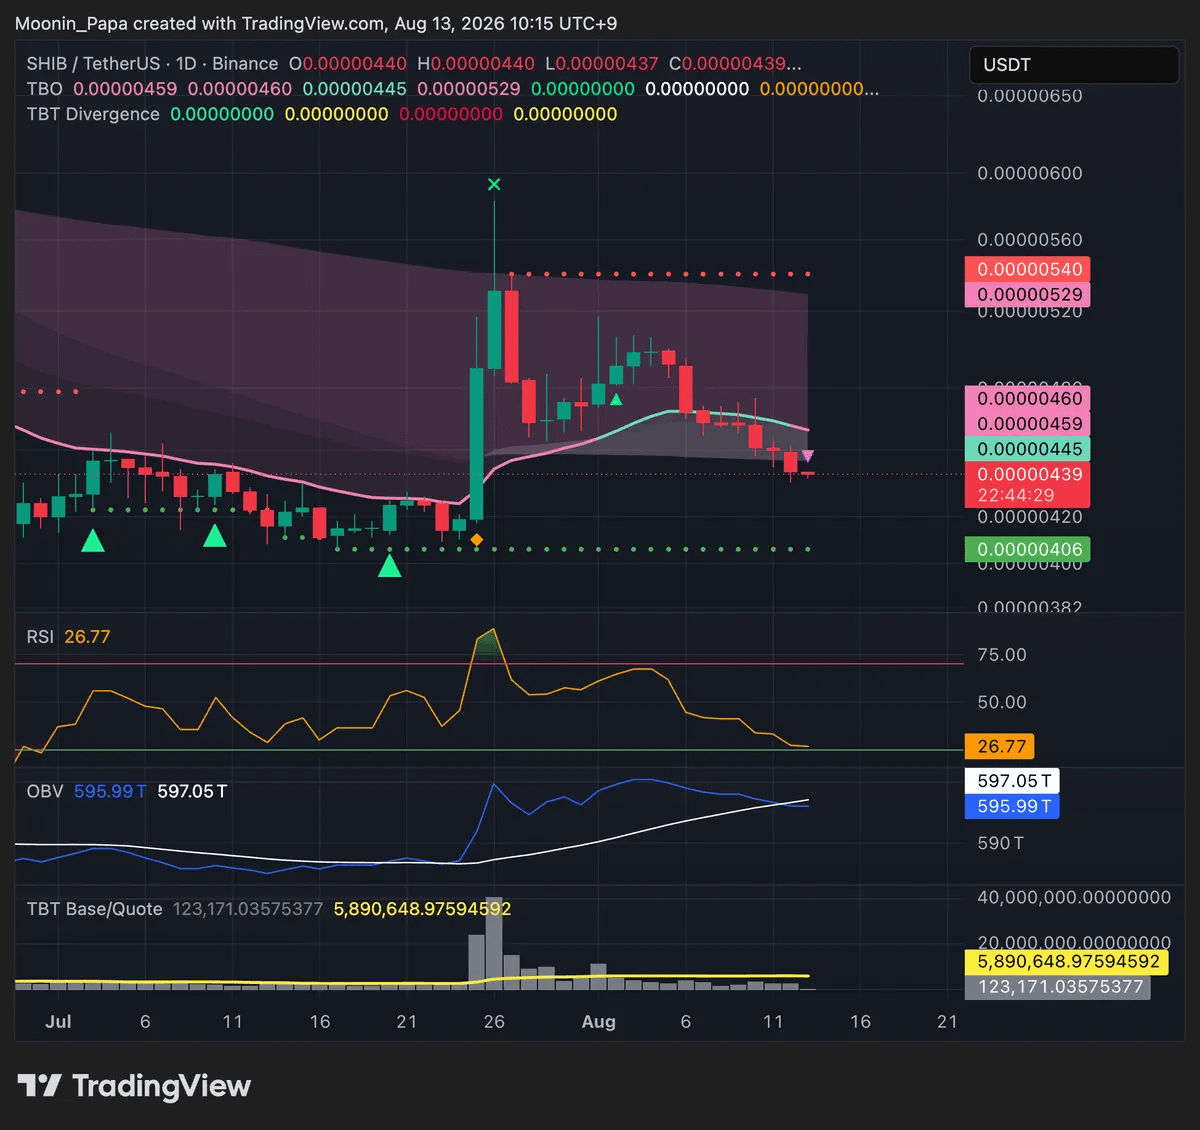Click the Aug label on the time axis
Viewport: 1200px width, 1130px height.
[x=599, y=1022]
